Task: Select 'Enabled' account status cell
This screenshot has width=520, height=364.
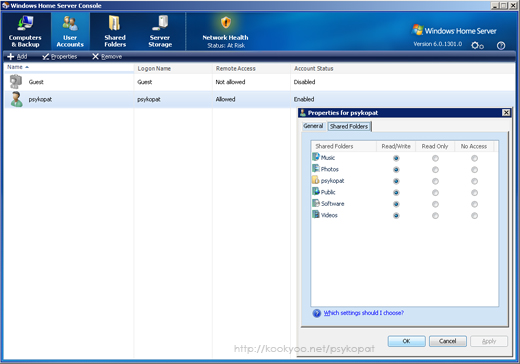Action: tap(304, 99)
